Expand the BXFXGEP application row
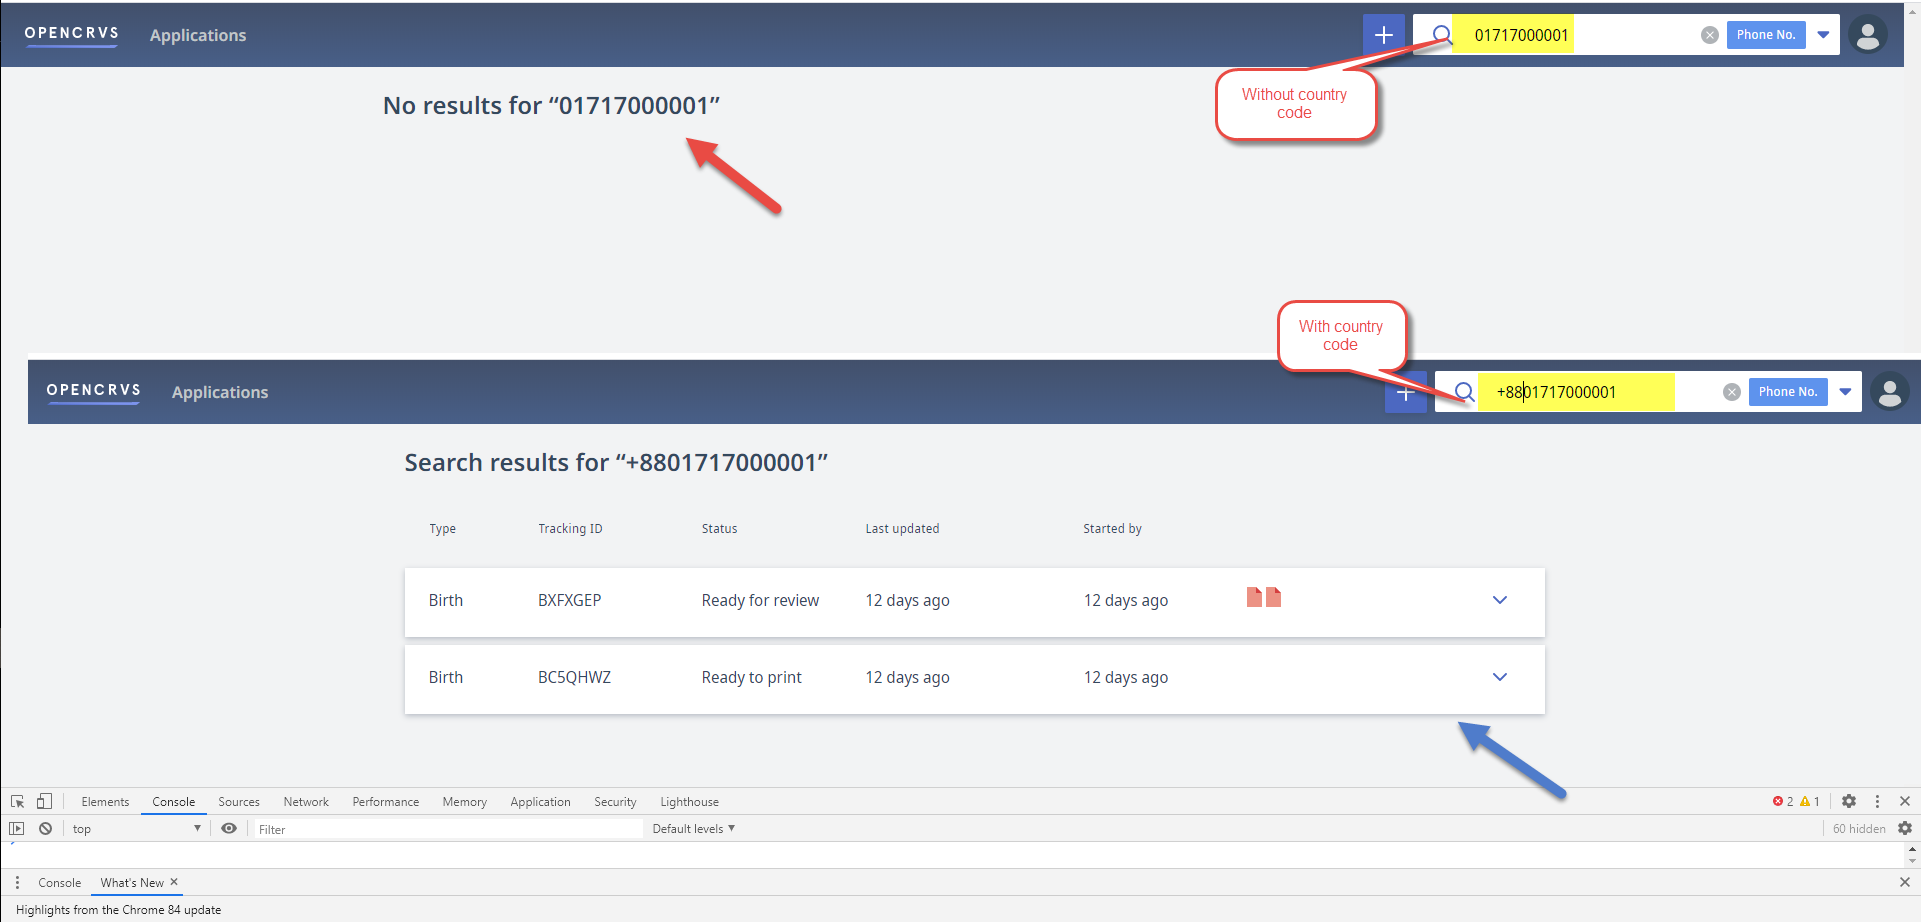 [x=1500, y=600]
